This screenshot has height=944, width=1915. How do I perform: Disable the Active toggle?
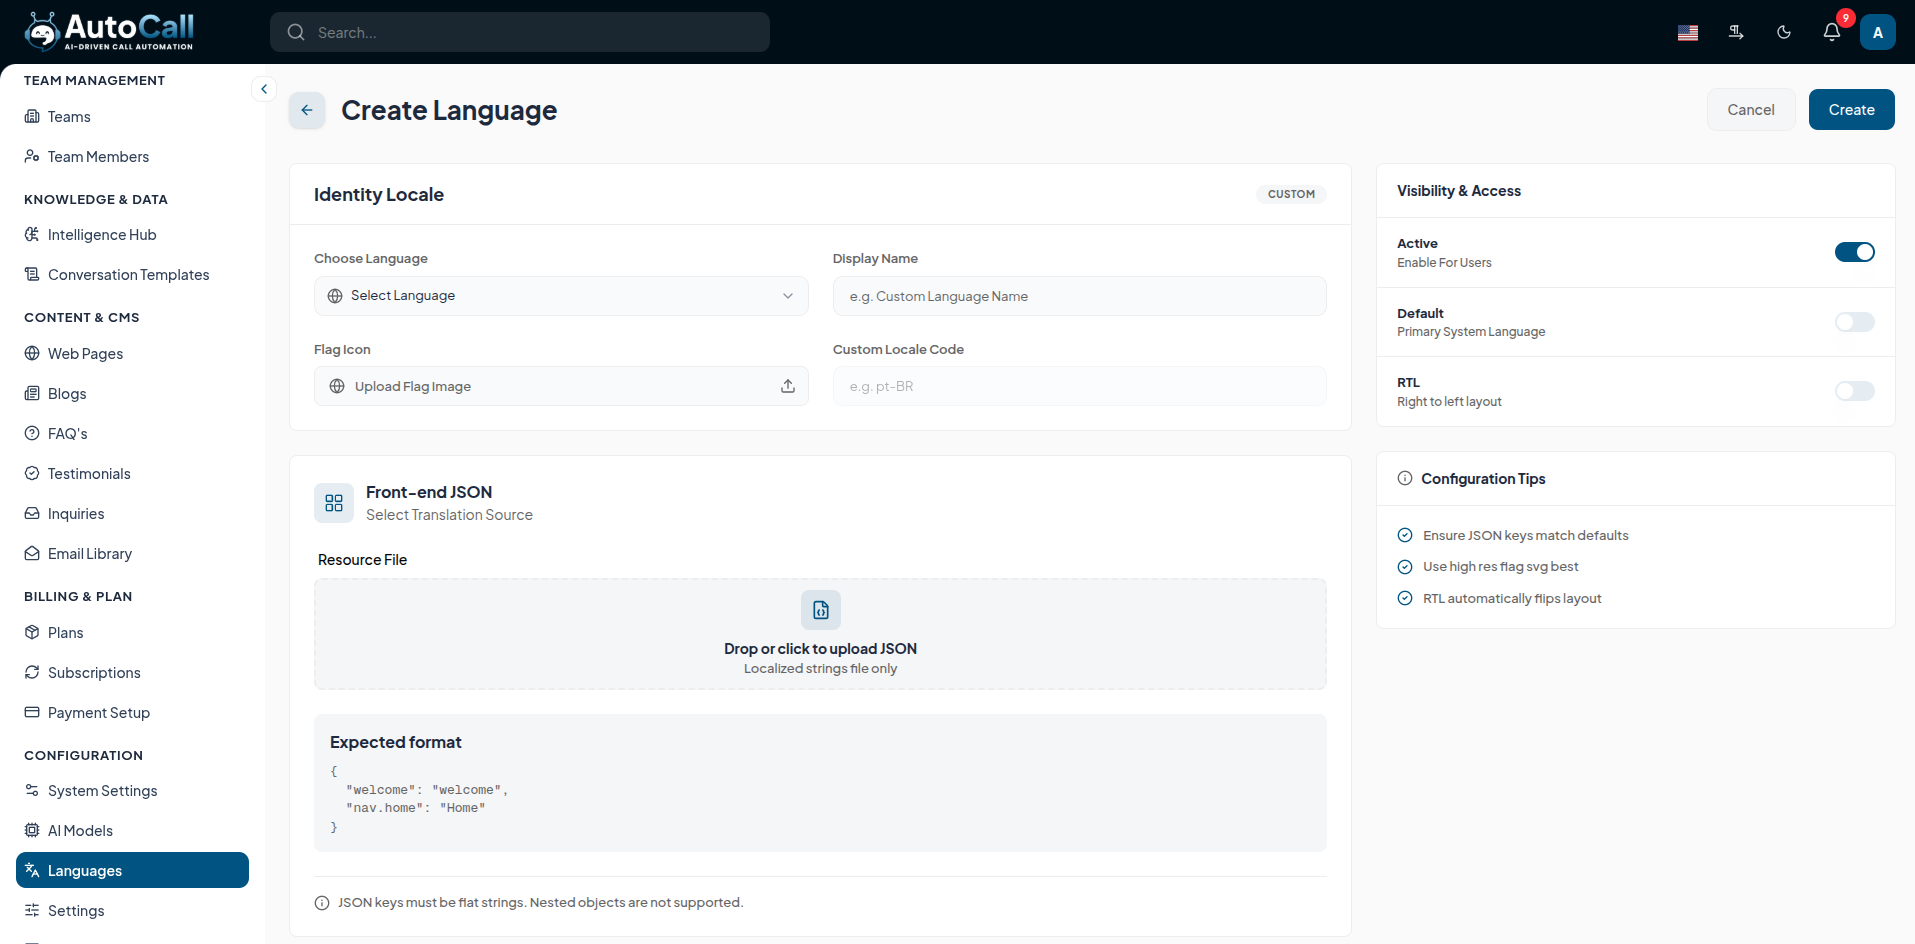coord(1854,252)
